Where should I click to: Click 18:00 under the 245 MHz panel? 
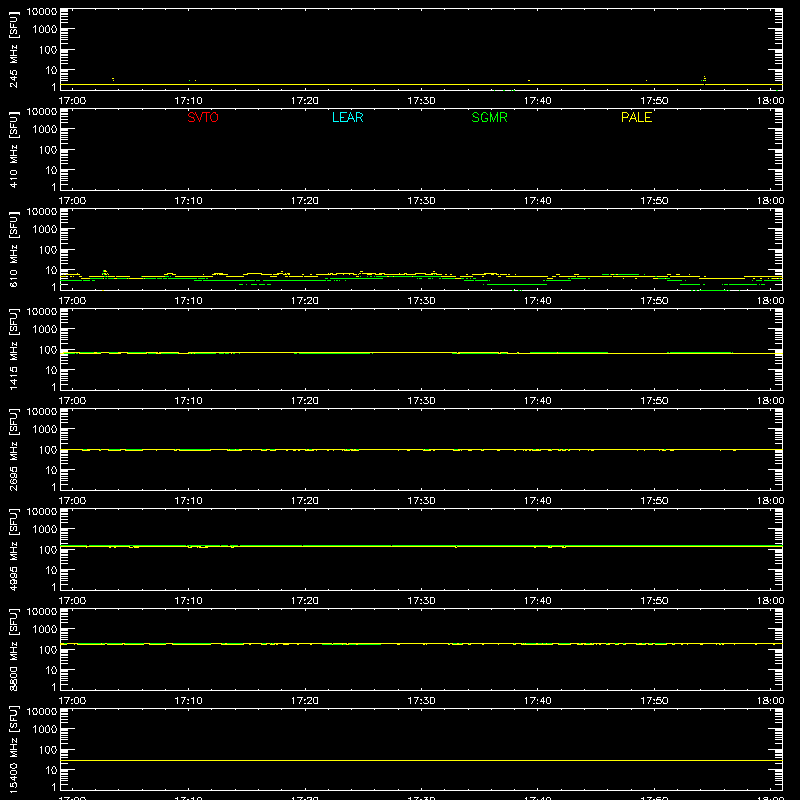coord(770,101)
